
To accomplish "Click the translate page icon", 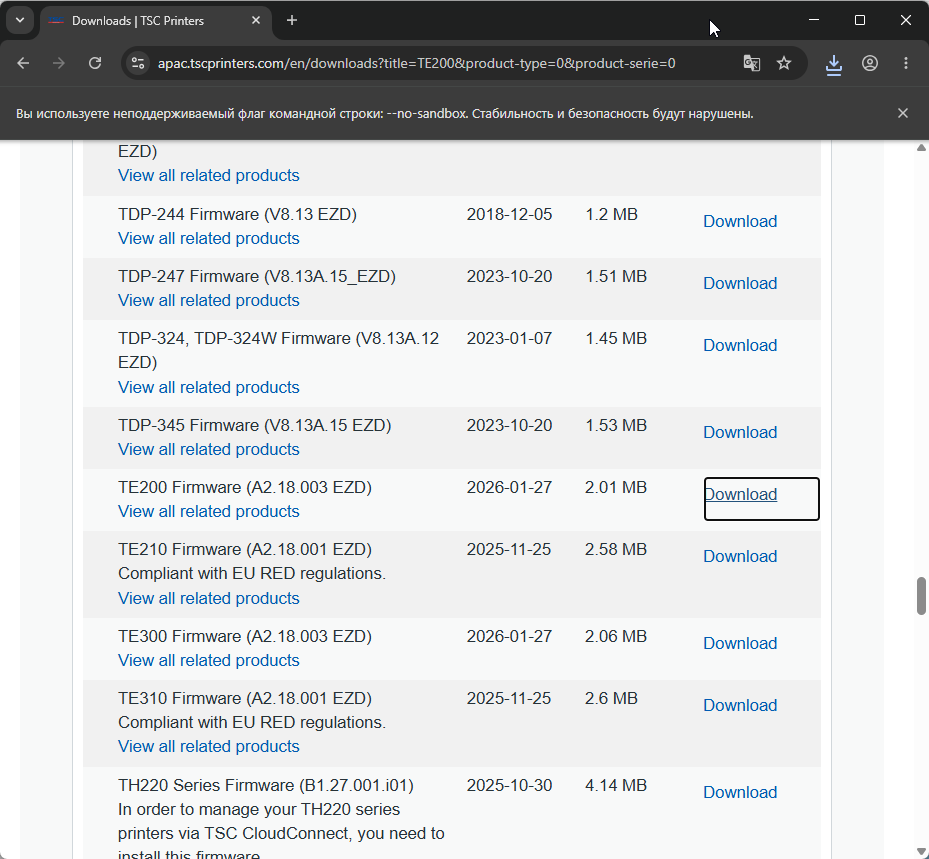I will click(x=752, y=63).
